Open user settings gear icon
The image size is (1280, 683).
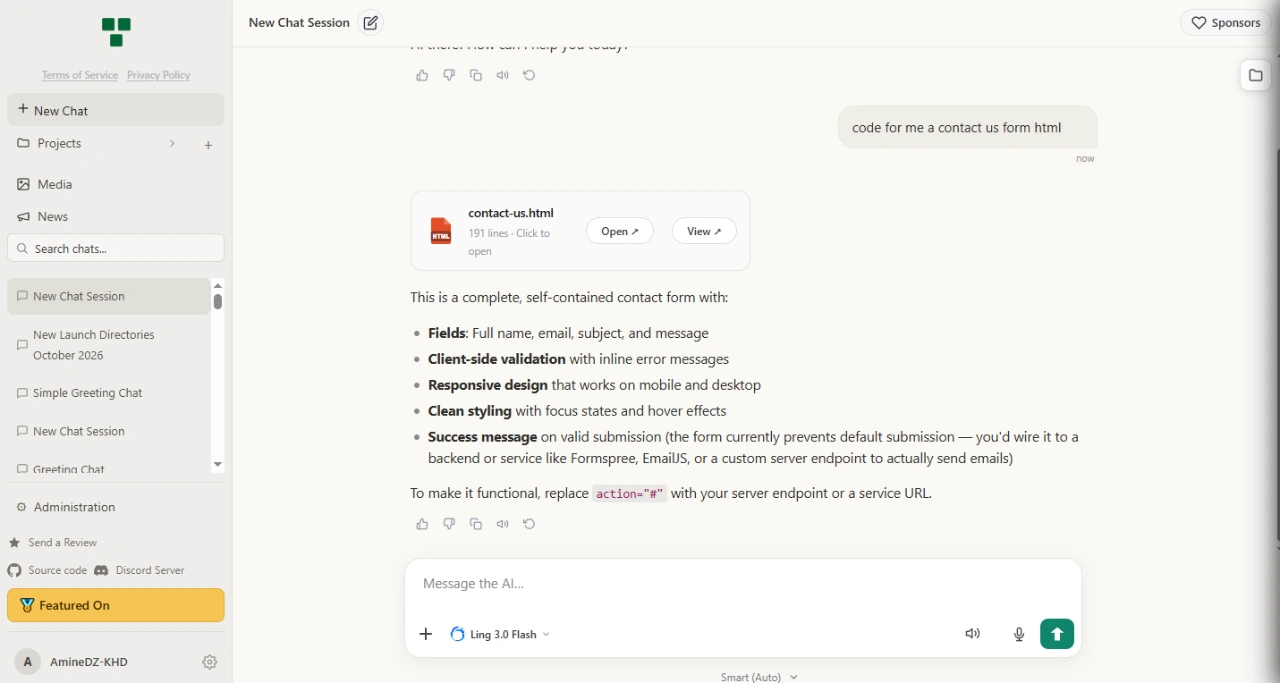pyautogui.click(x=210, y=662)
